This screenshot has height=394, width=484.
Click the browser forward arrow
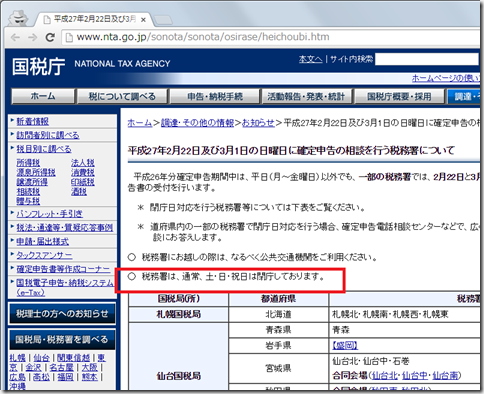(x=32, y=37)
